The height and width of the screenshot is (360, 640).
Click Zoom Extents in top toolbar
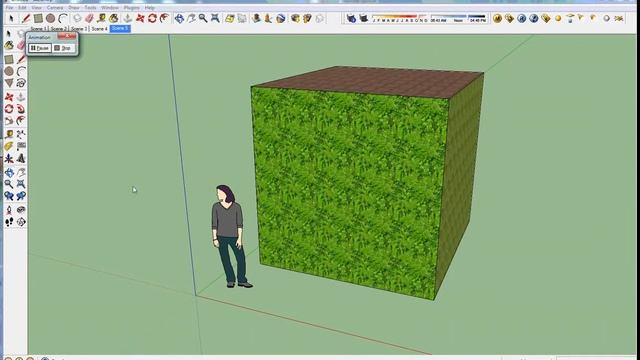click(x=215, y=18)
